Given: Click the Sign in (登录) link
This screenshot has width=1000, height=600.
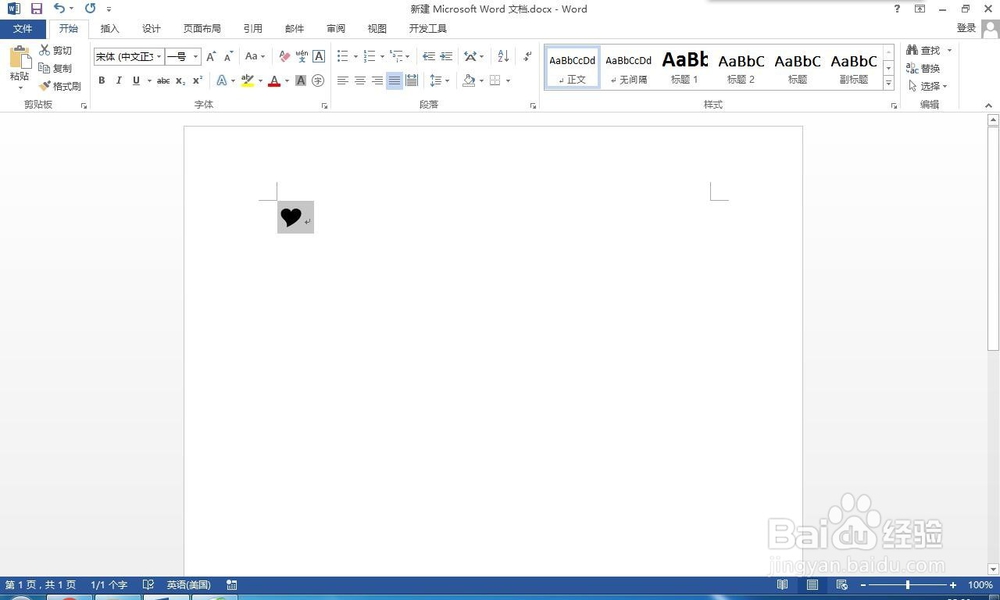Looking at the screenshot, I should [x=966, y=28].
